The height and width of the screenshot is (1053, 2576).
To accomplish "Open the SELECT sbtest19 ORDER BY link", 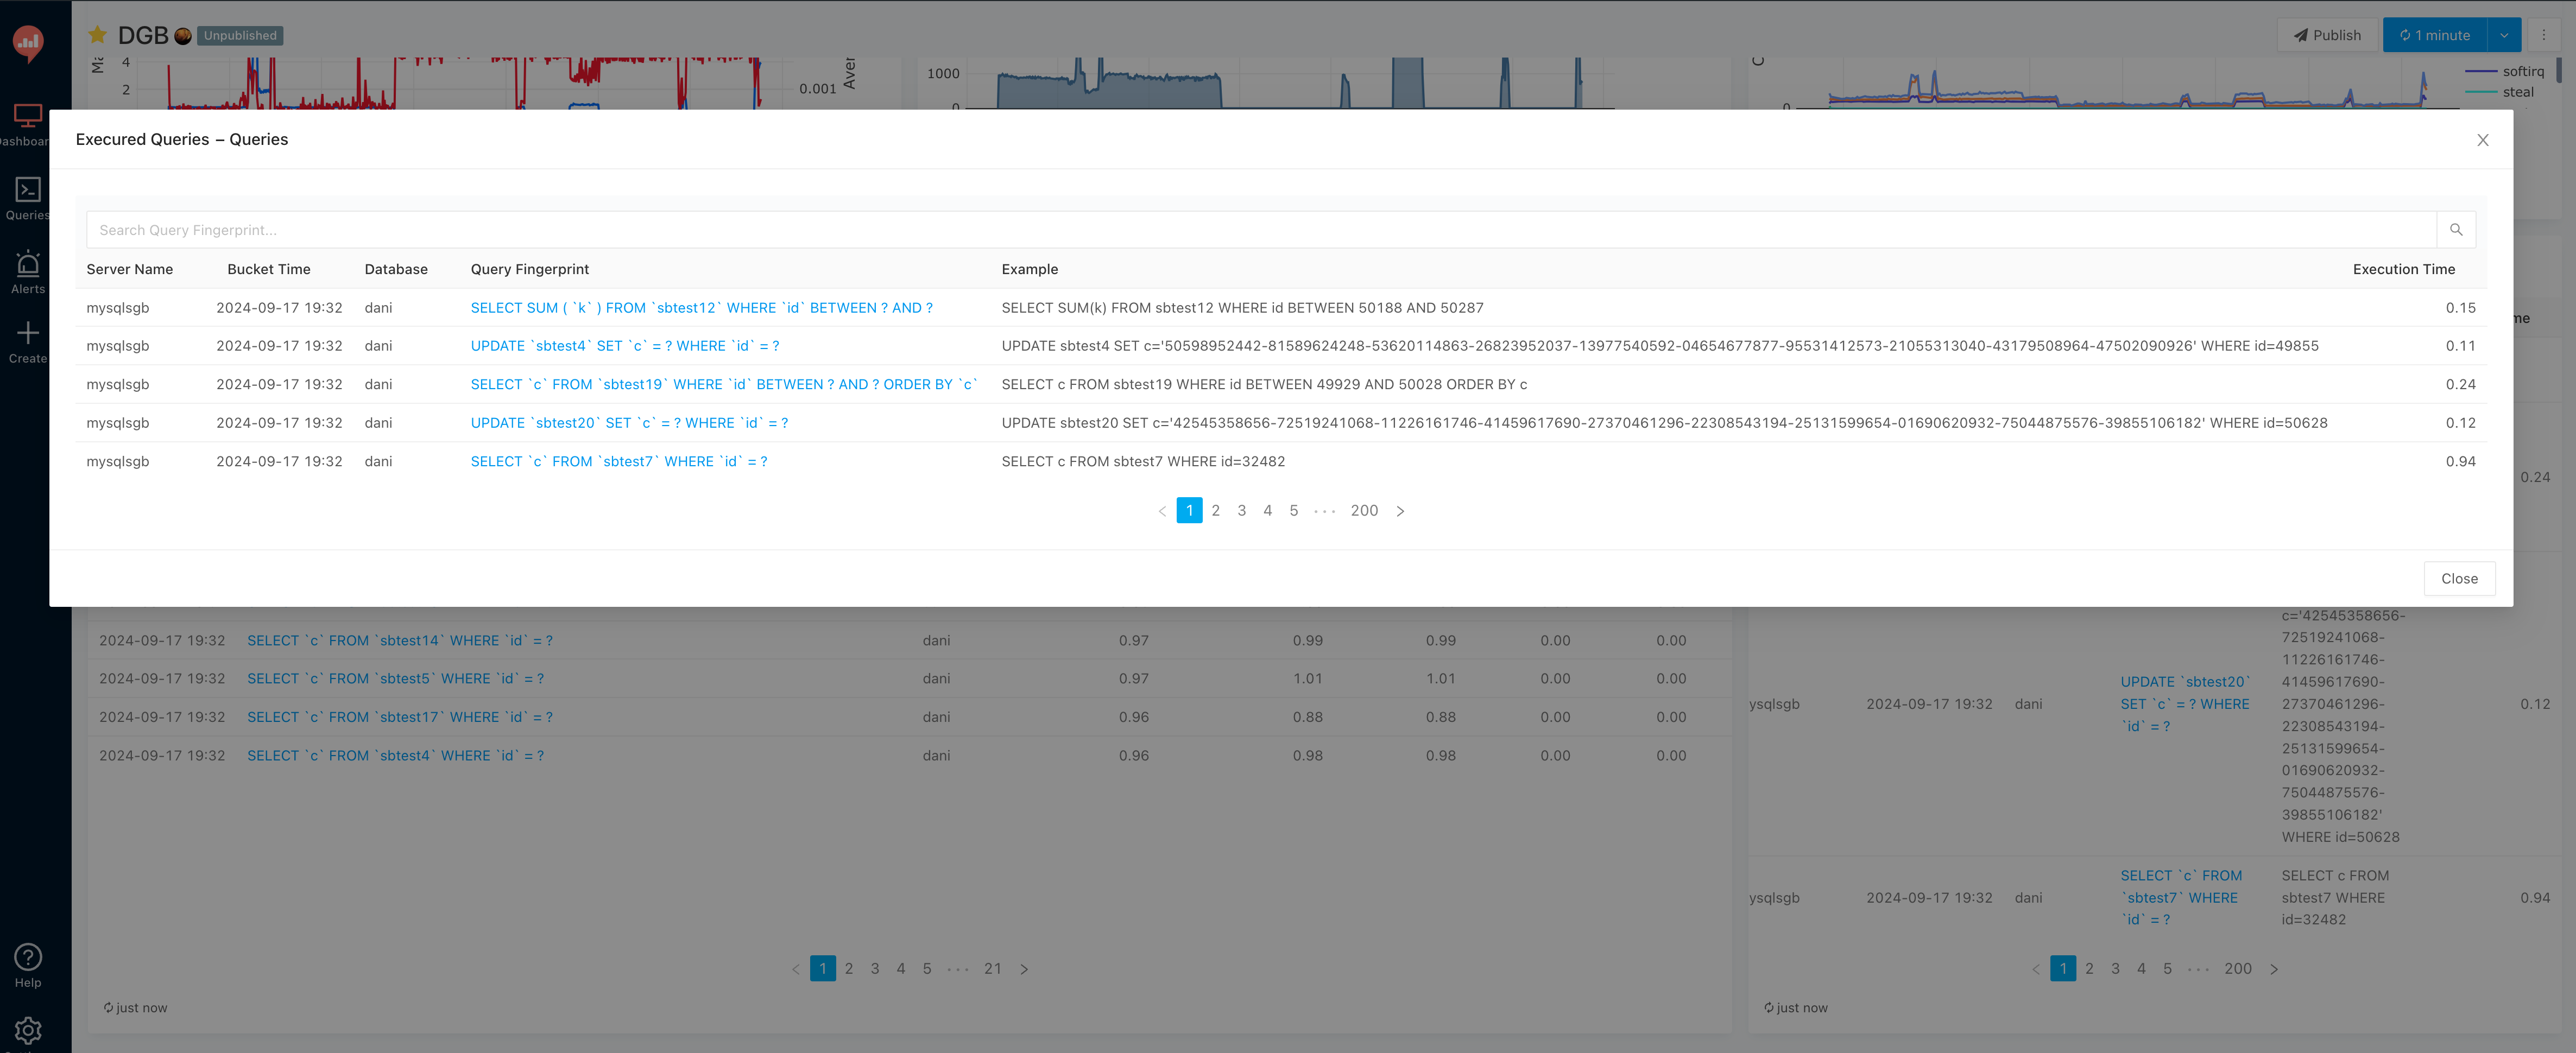I will (x=724, y=384).
